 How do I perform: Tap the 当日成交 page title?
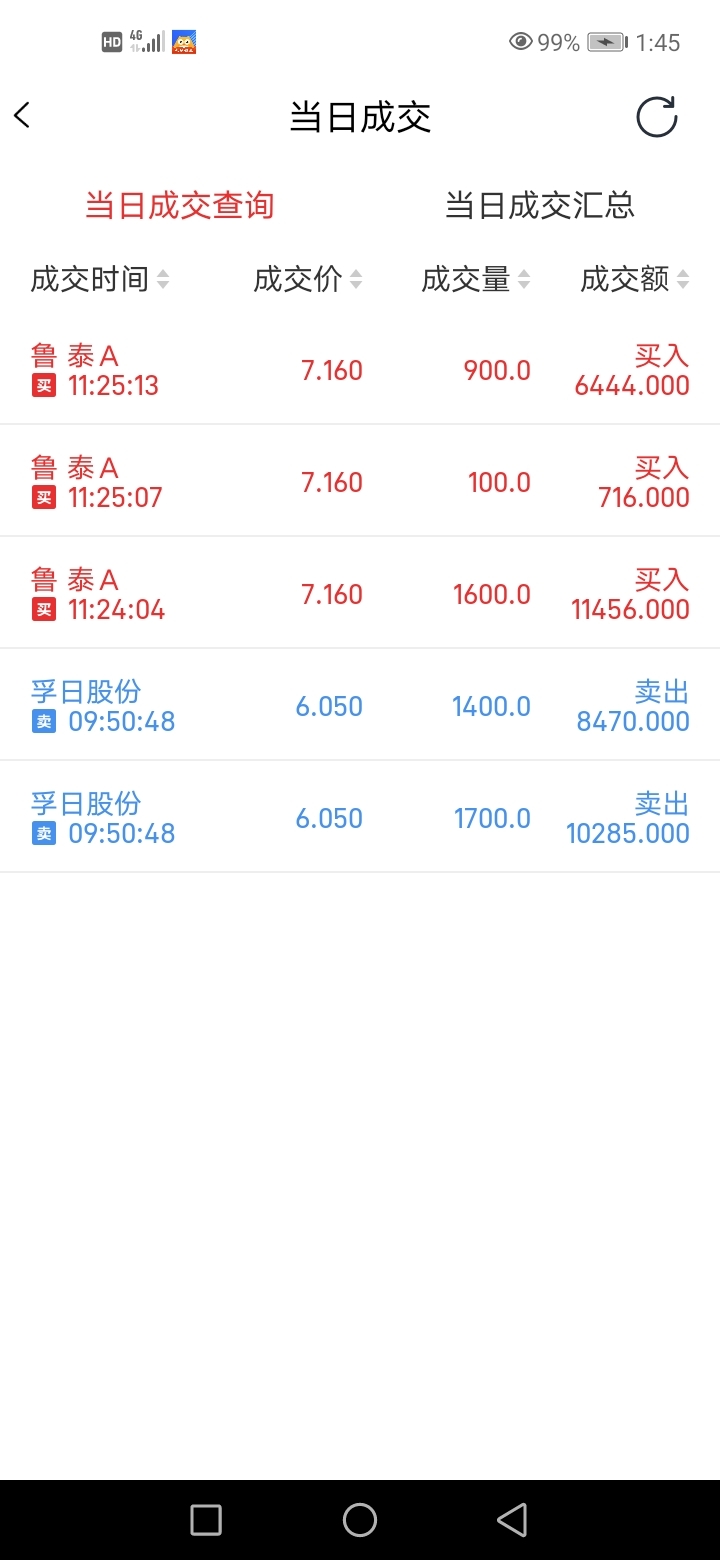360,117
